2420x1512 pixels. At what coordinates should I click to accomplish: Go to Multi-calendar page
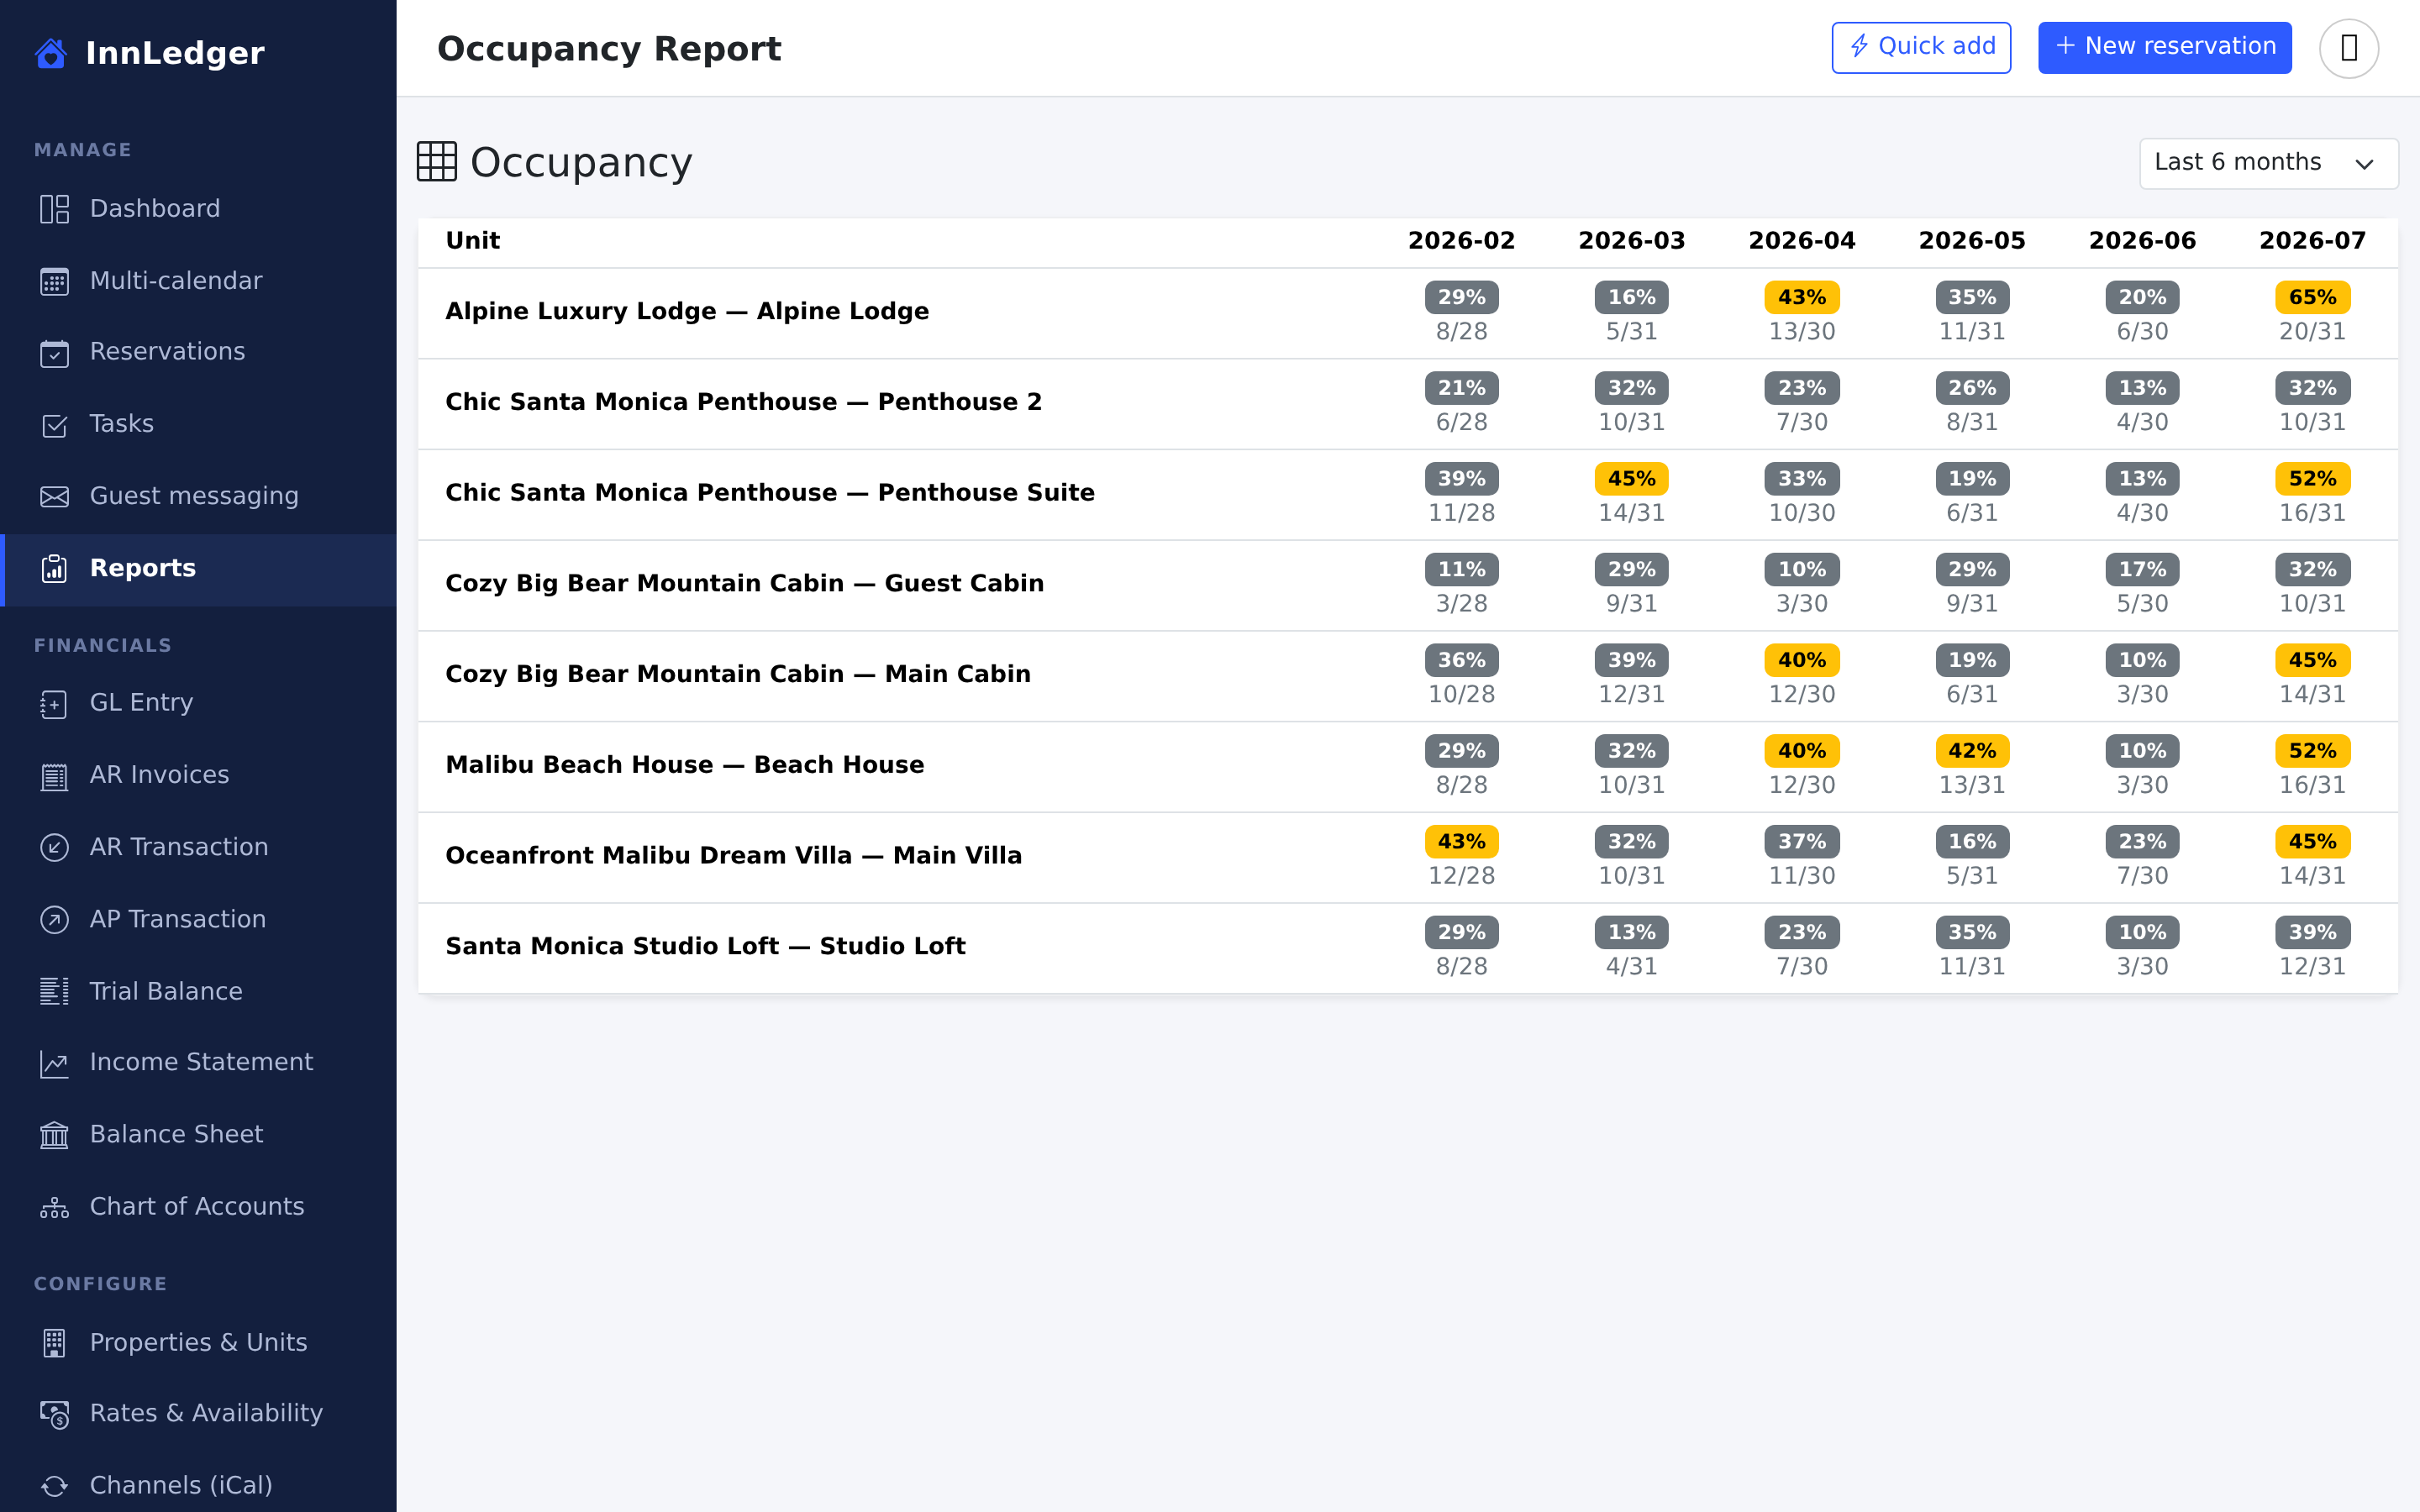click(x=198, y=281)
